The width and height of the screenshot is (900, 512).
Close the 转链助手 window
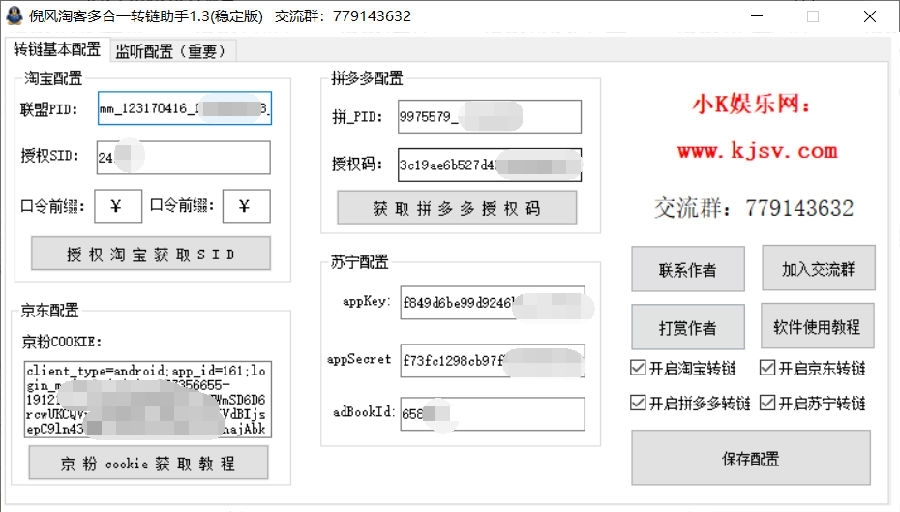(x=870, y=16)
